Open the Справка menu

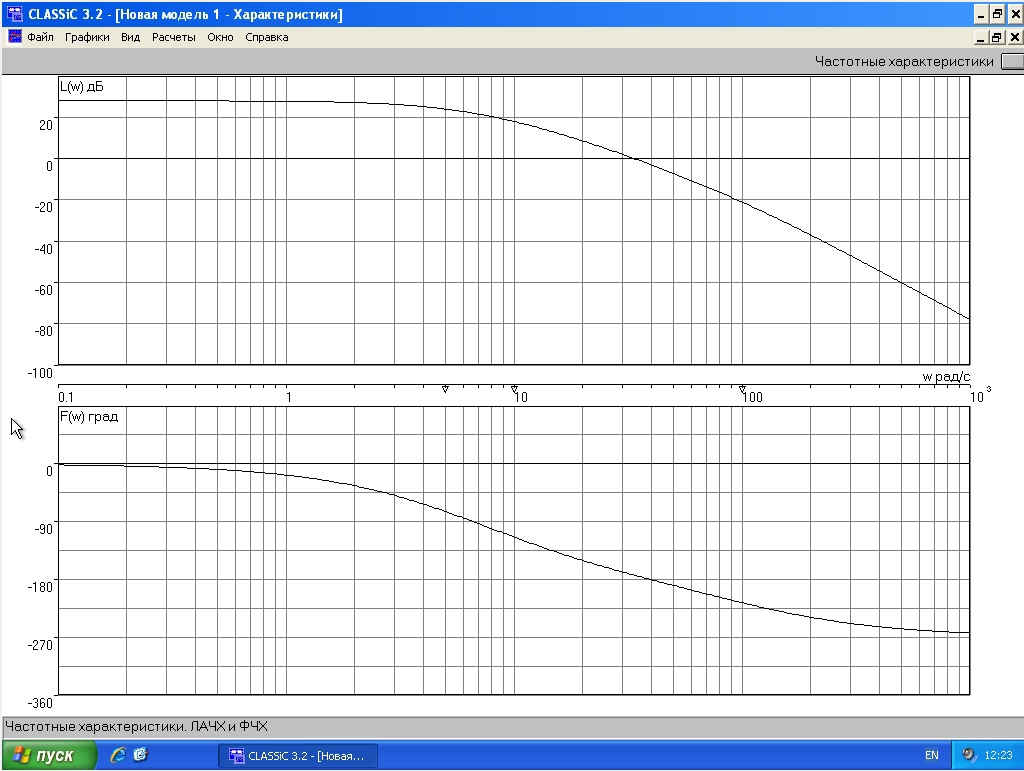266,37
